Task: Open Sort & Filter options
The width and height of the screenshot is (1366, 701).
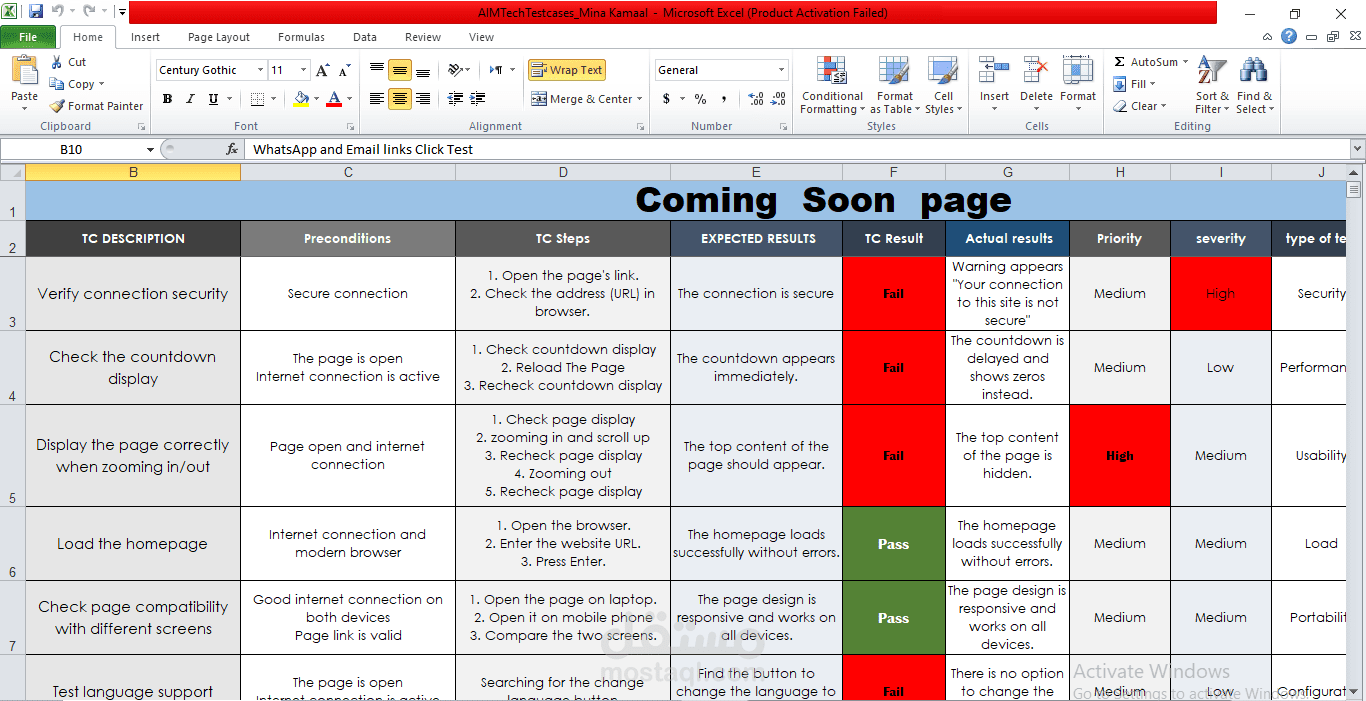Action: (1212, 85)
